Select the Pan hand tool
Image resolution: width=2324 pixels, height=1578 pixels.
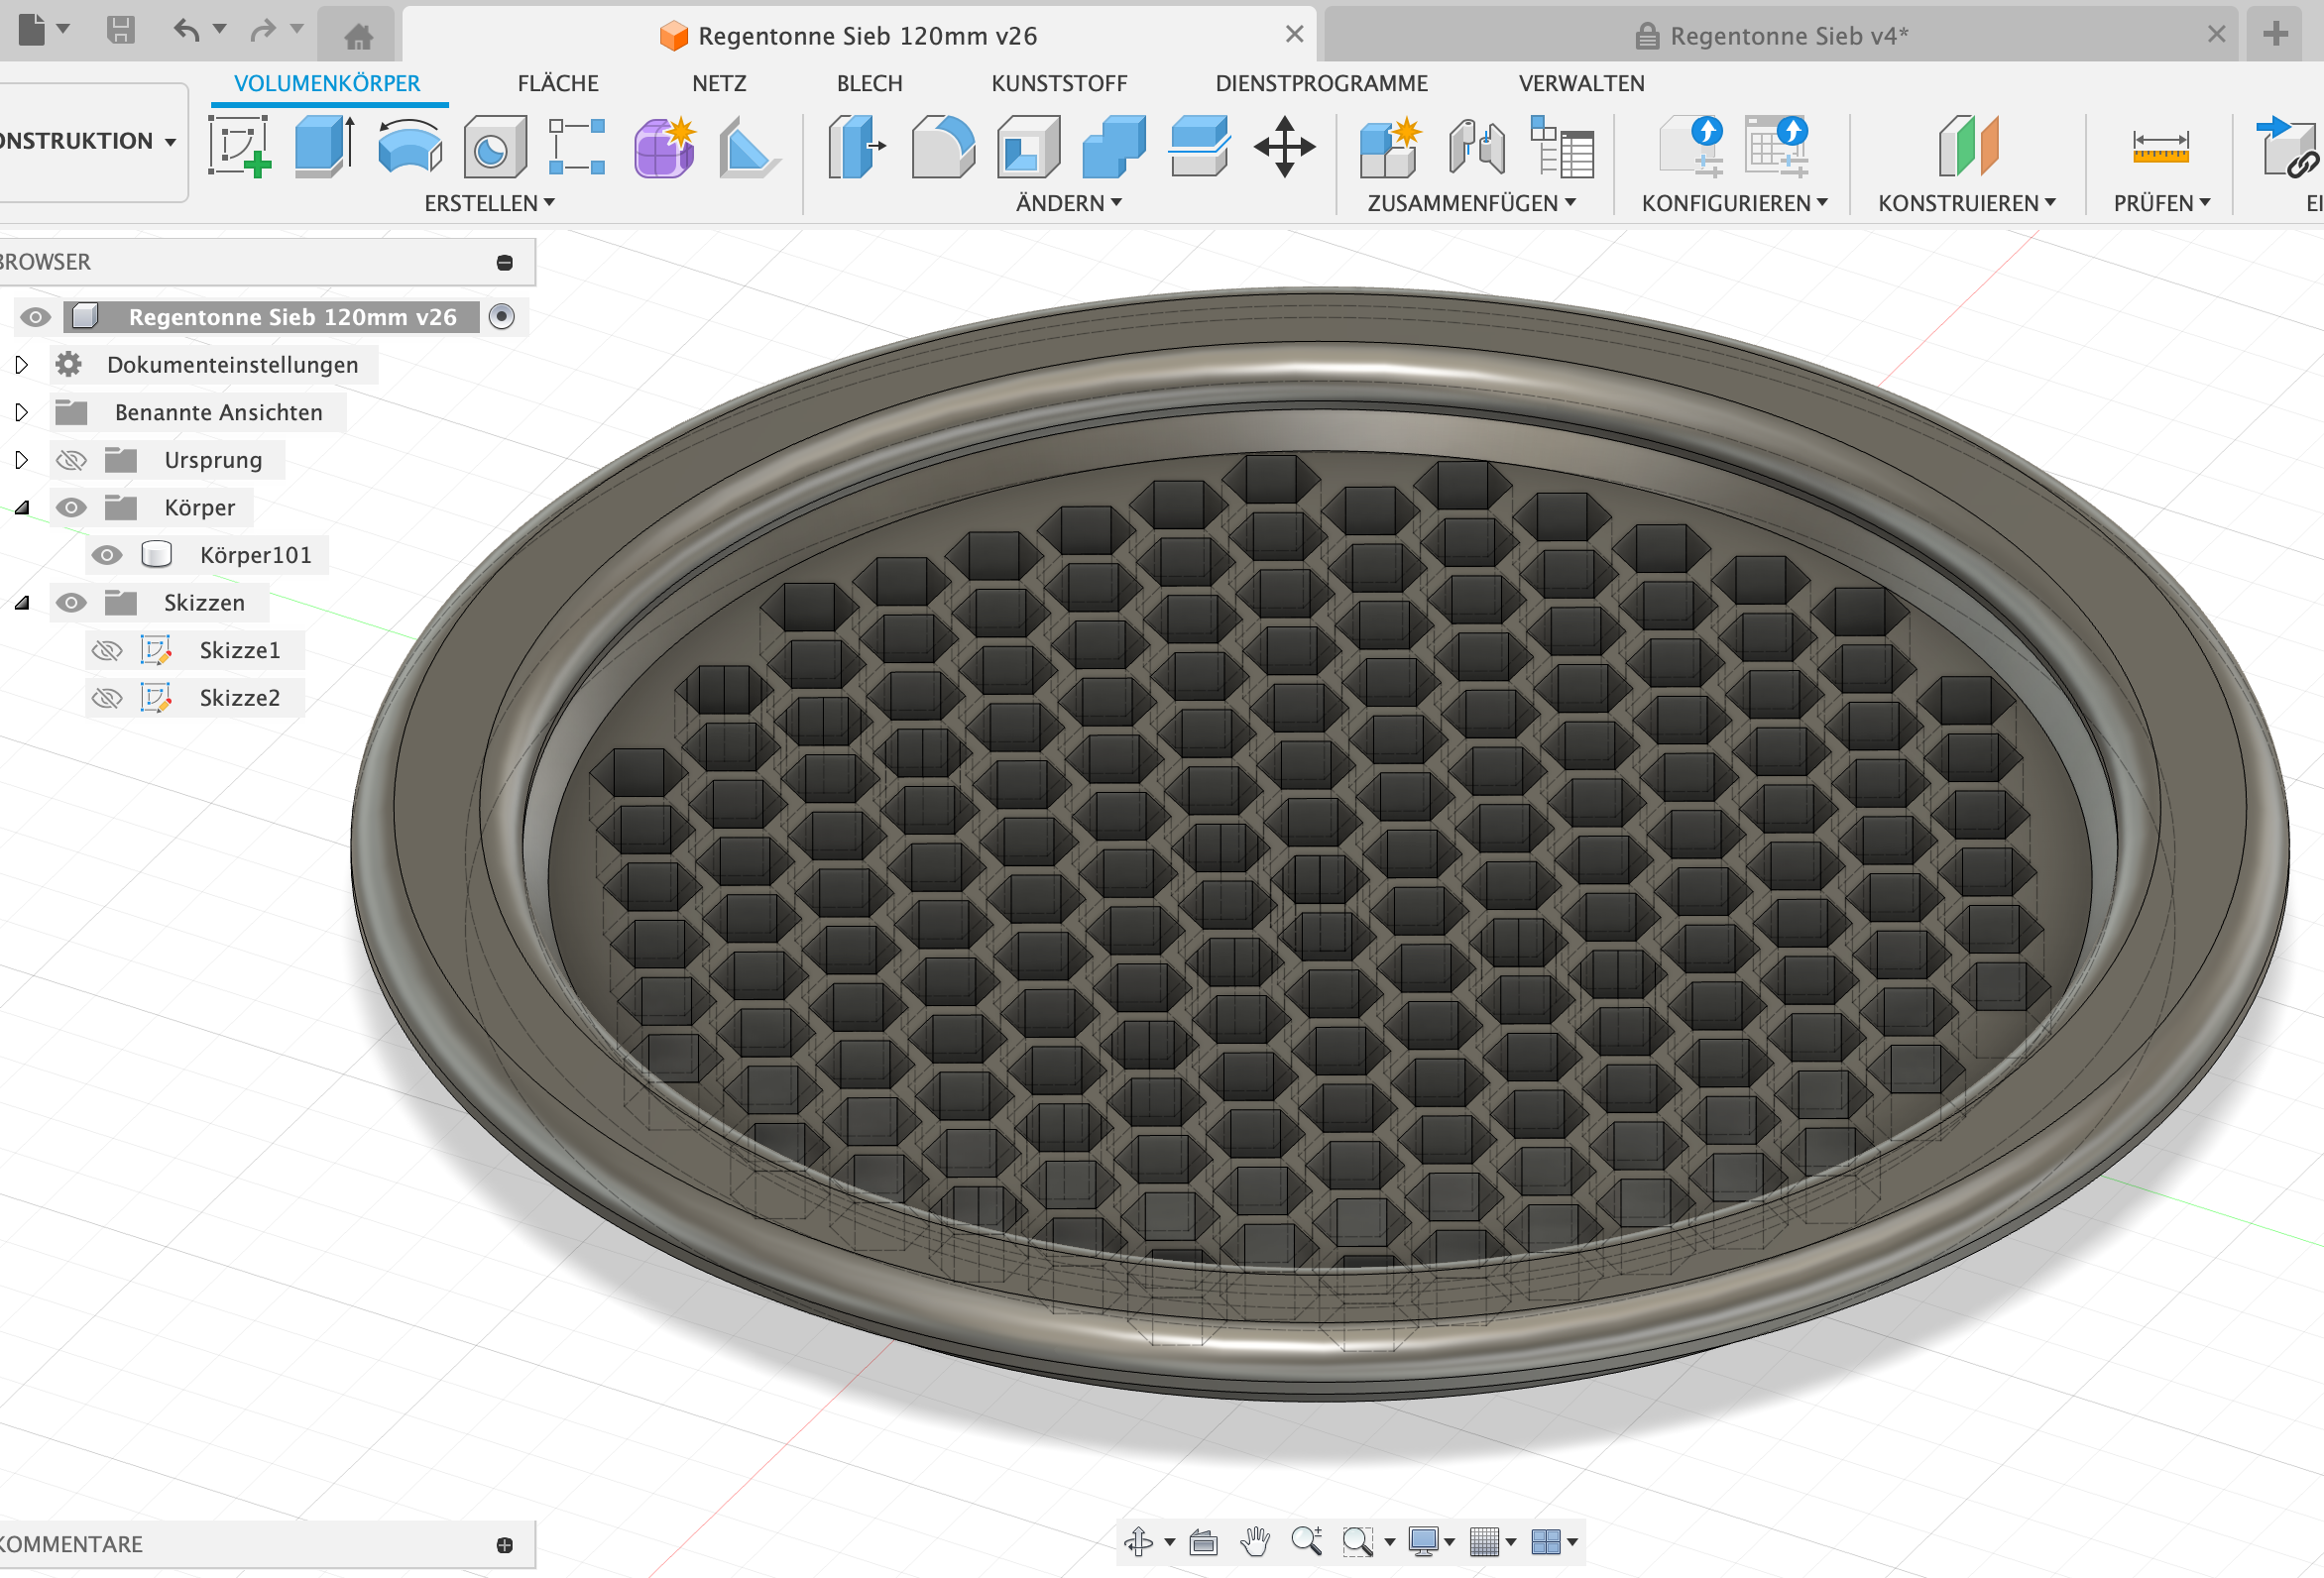[1254, 1541]
